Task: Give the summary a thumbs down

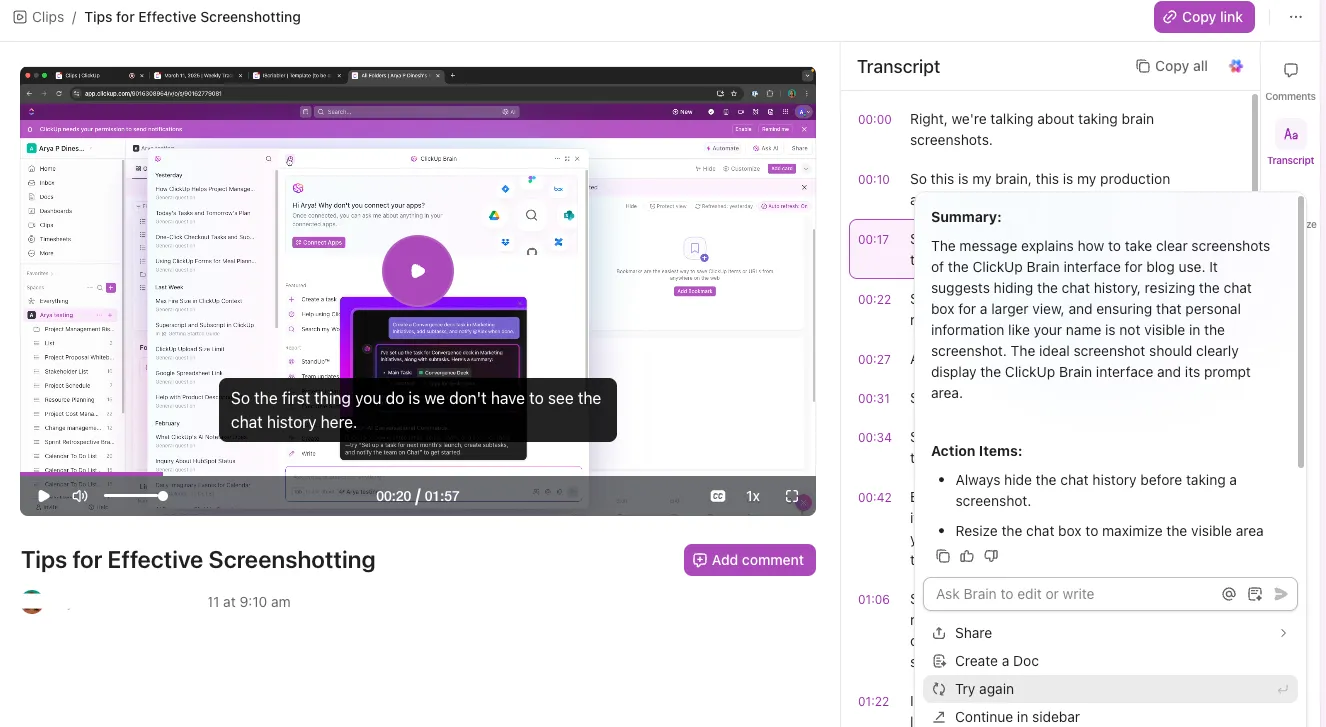Action: [x=991, y=556]
